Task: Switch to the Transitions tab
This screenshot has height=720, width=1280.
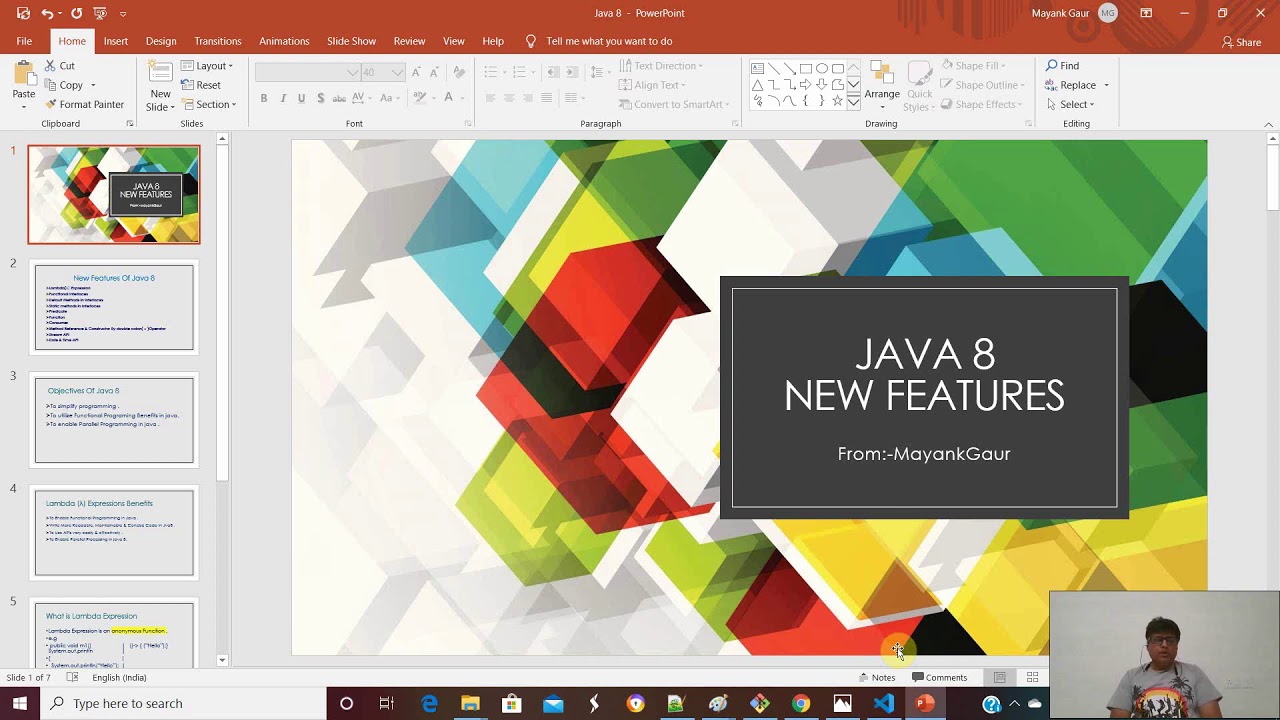Action: 218,41
